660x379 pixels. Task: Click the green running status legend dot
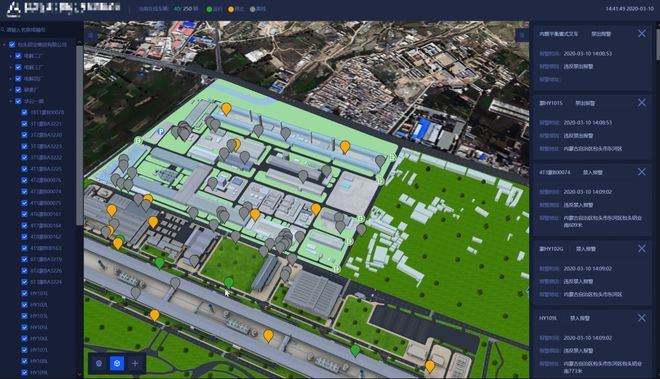209,9
